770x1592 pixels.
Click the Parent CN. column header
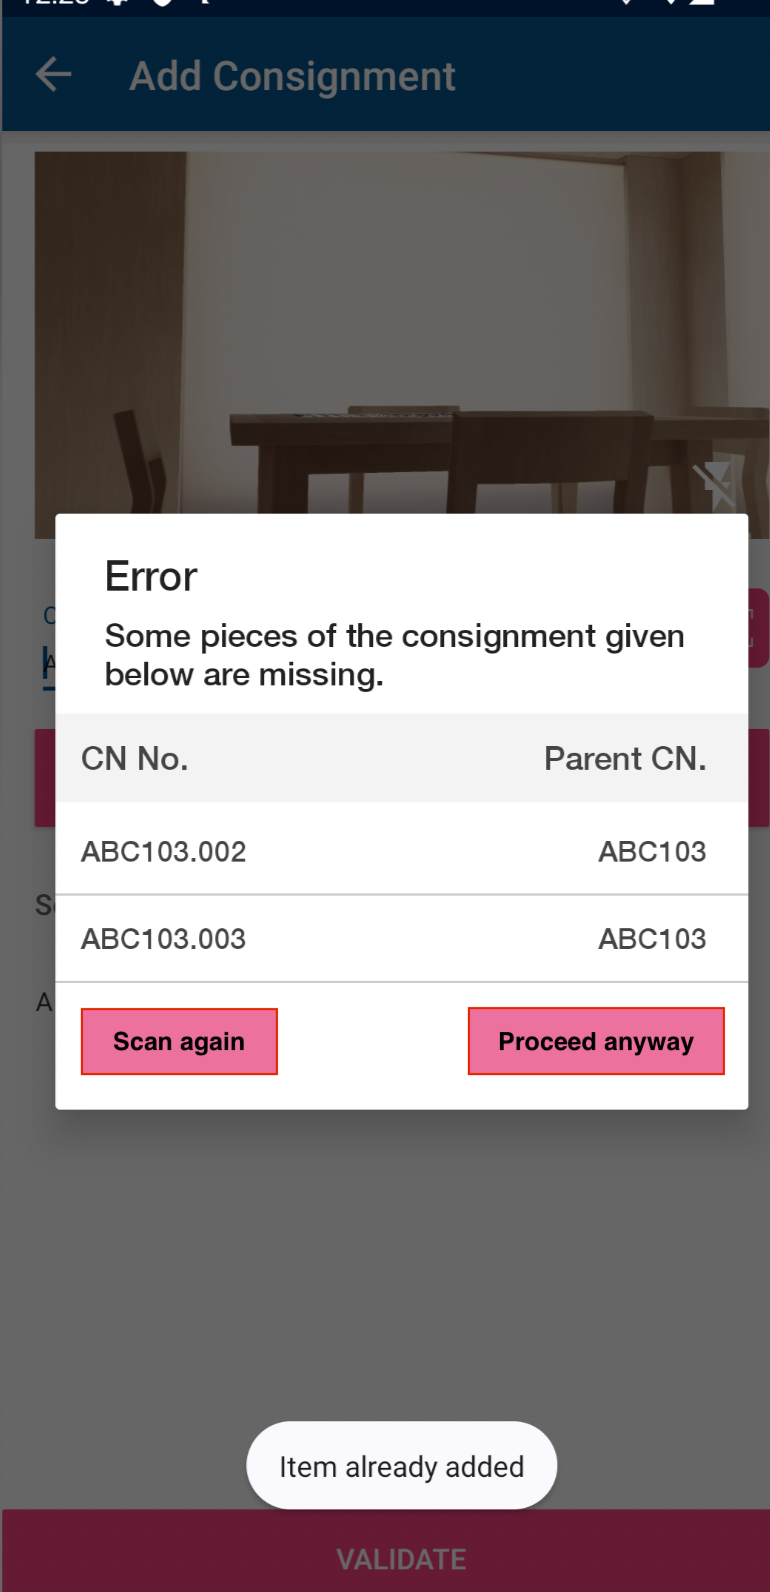click(x=625, y=759)
